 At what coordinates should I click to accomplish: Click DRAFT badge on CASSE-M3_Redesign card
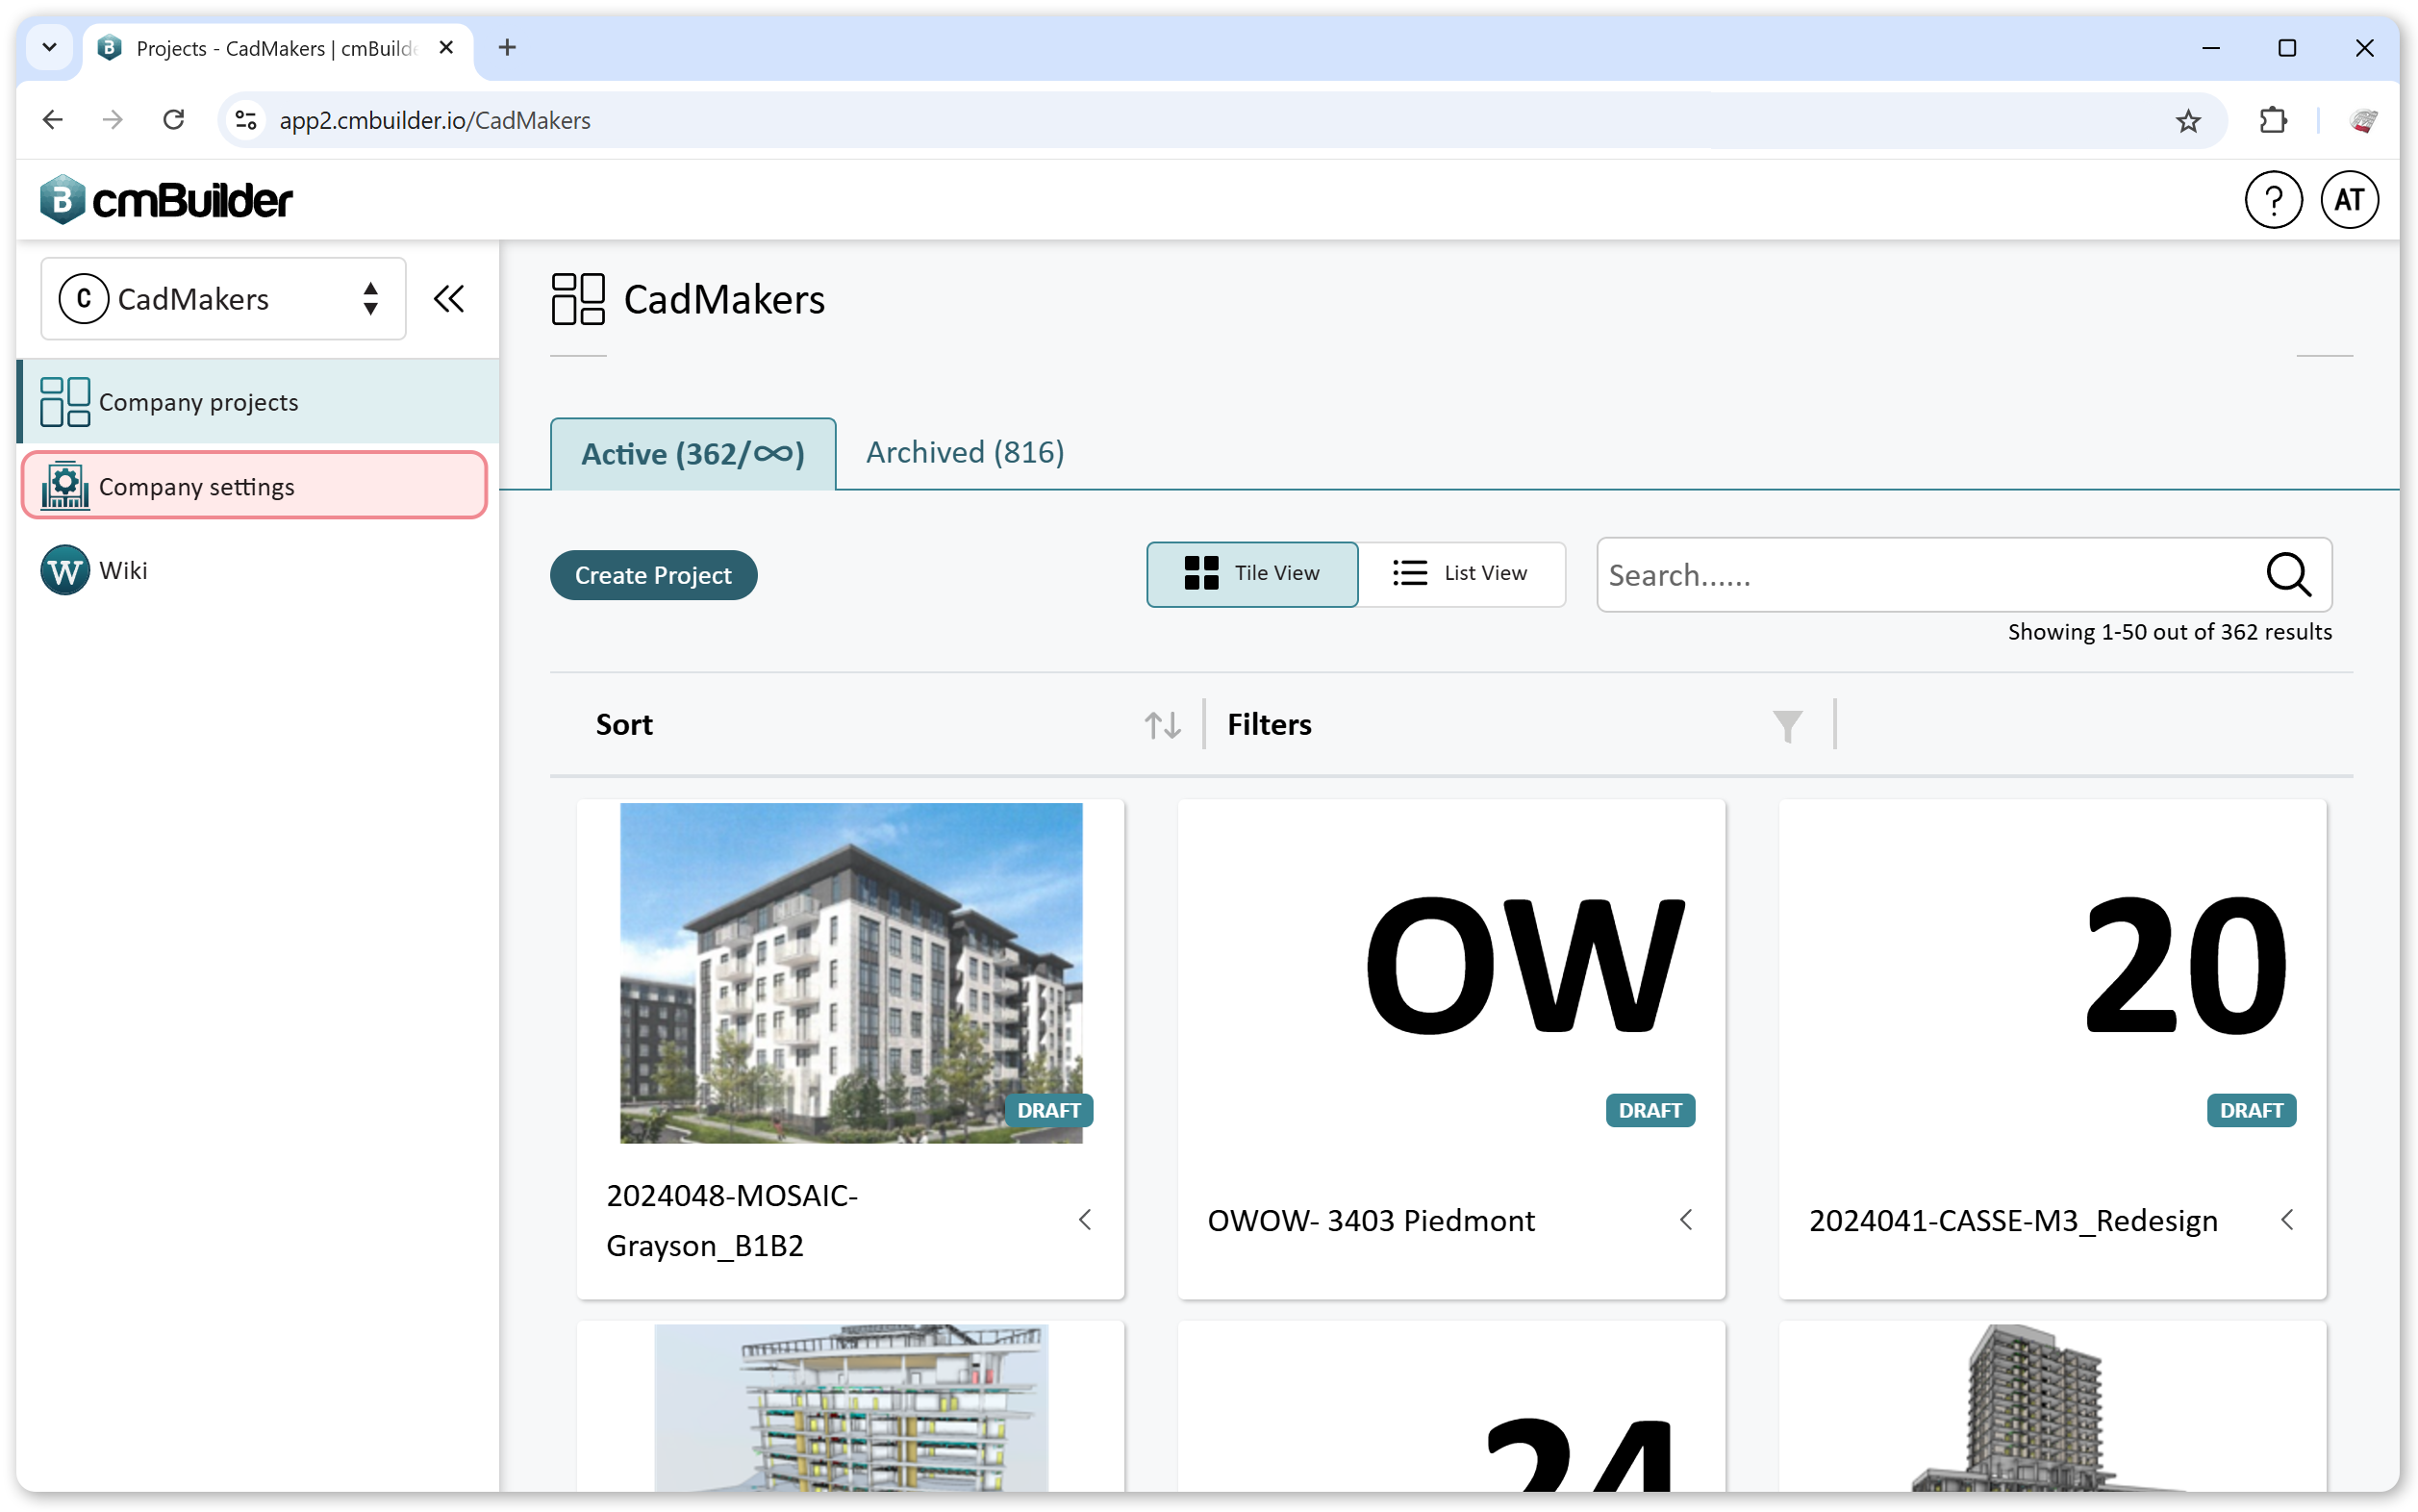pyautogui.click(x=2250, y=1109)
